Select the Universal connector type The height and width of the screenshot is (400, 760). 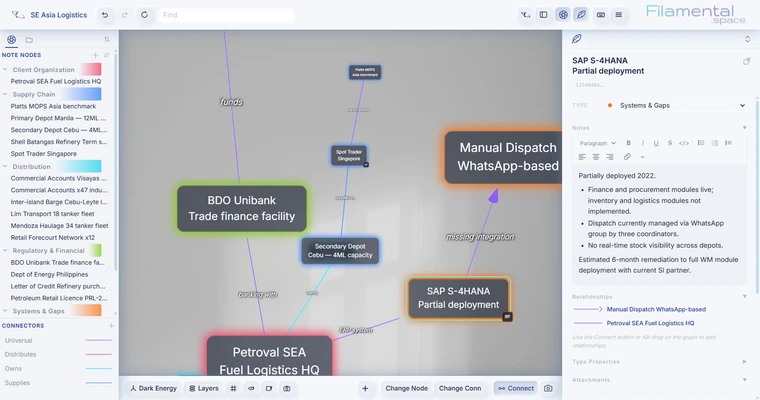pyautogui.click(x=58, y=340)
